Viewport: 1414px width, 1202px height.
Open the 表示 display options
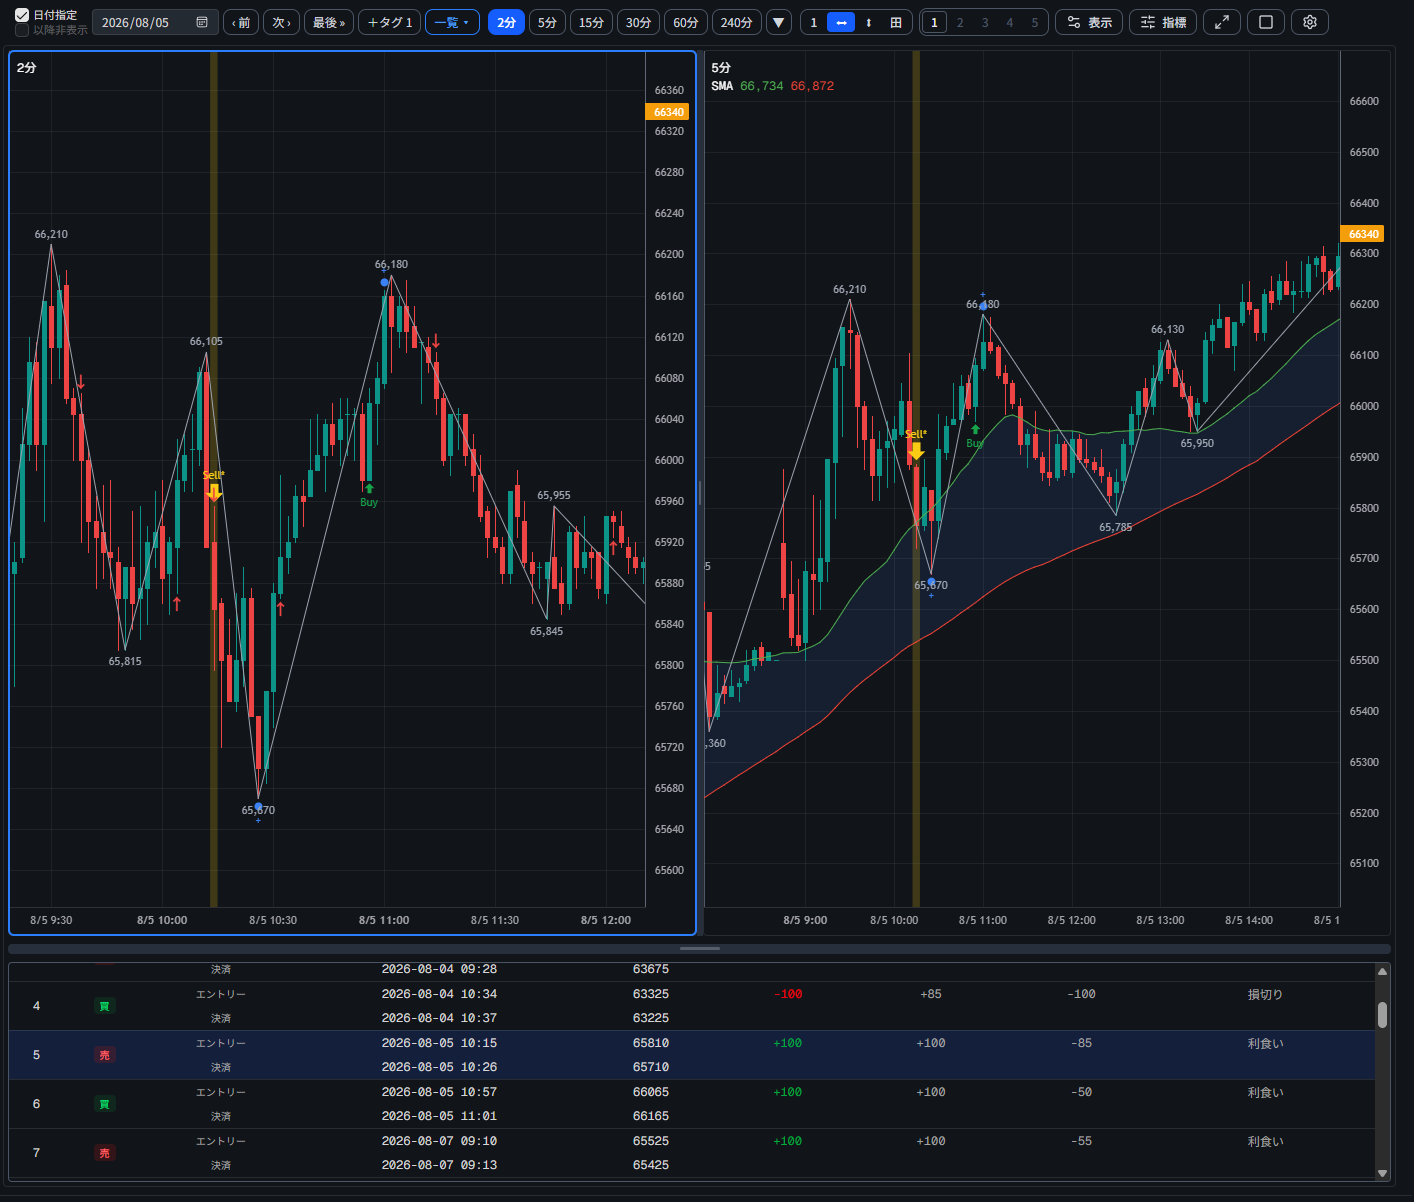(1089, 22)
